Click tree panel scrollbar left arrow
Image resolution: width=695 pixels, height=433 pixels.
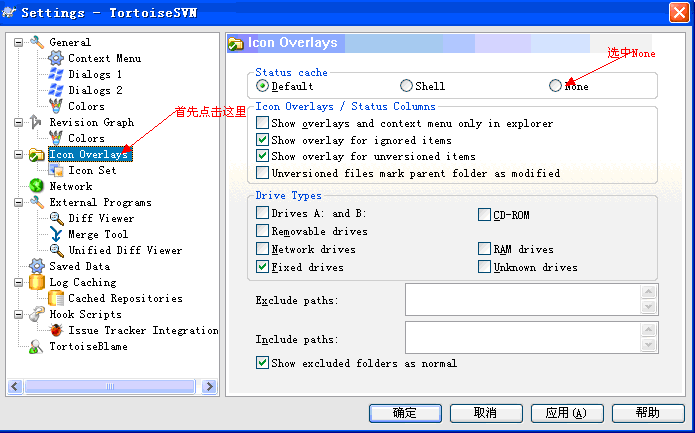coord(15,386)
